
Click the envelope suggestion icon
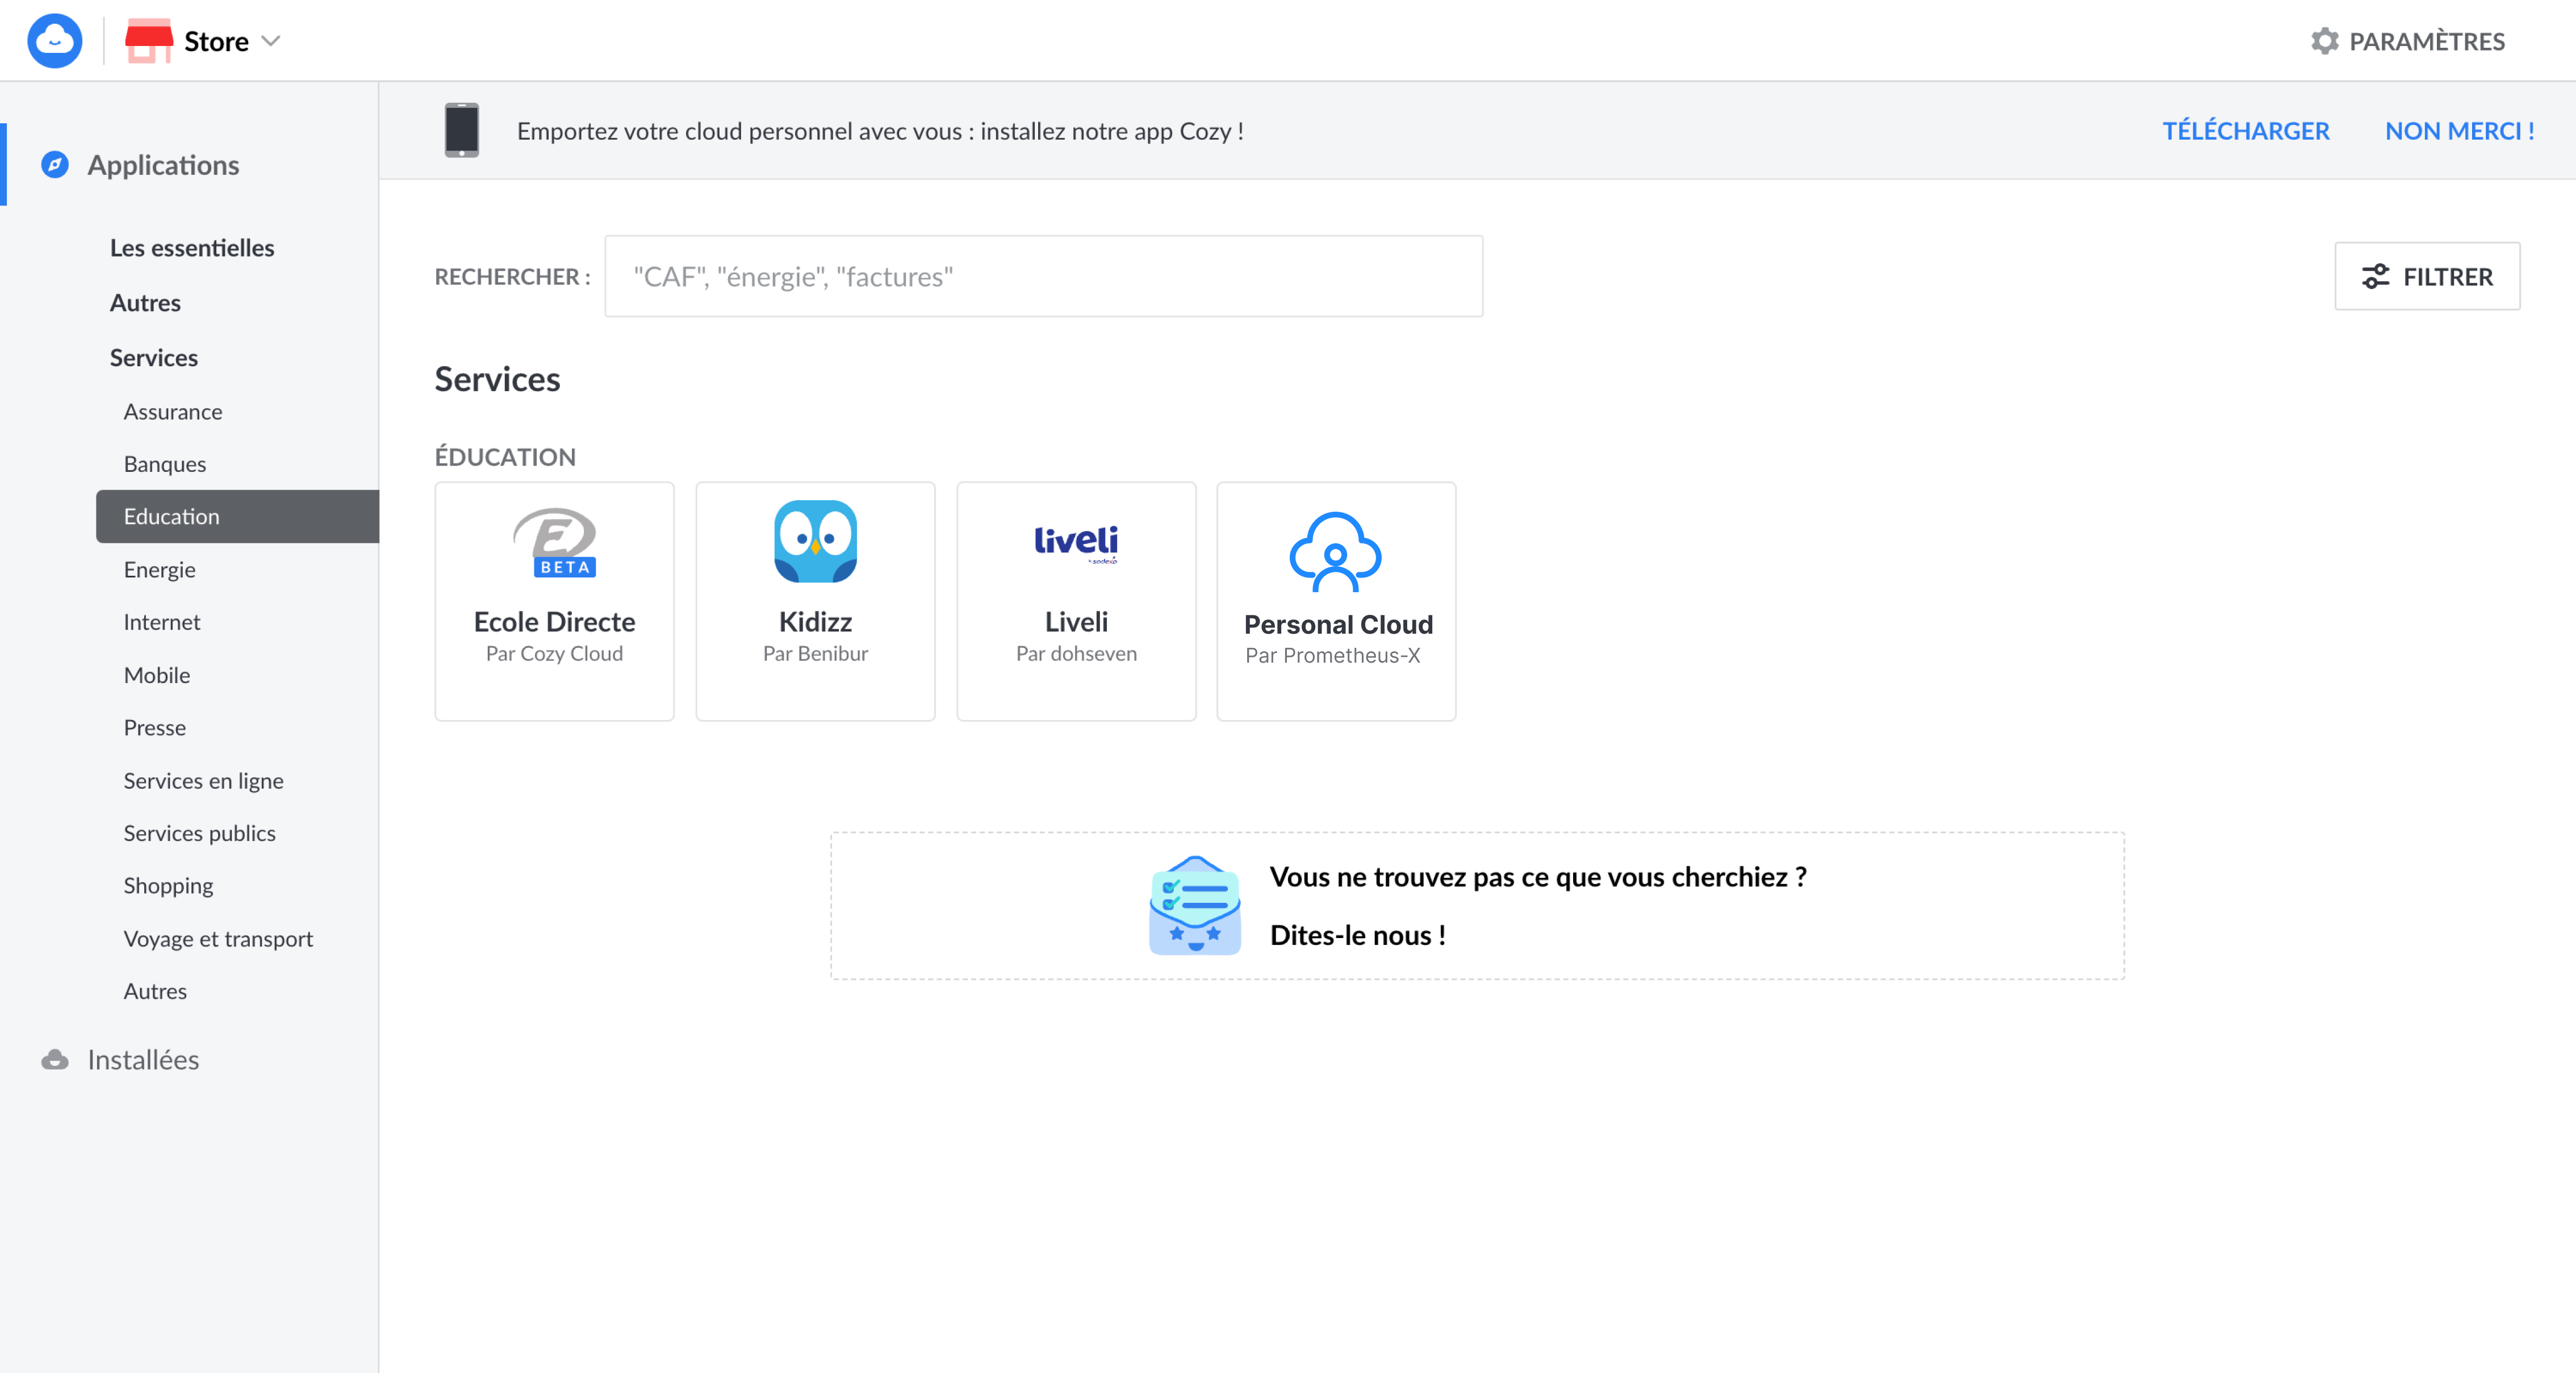(1195, 905)
